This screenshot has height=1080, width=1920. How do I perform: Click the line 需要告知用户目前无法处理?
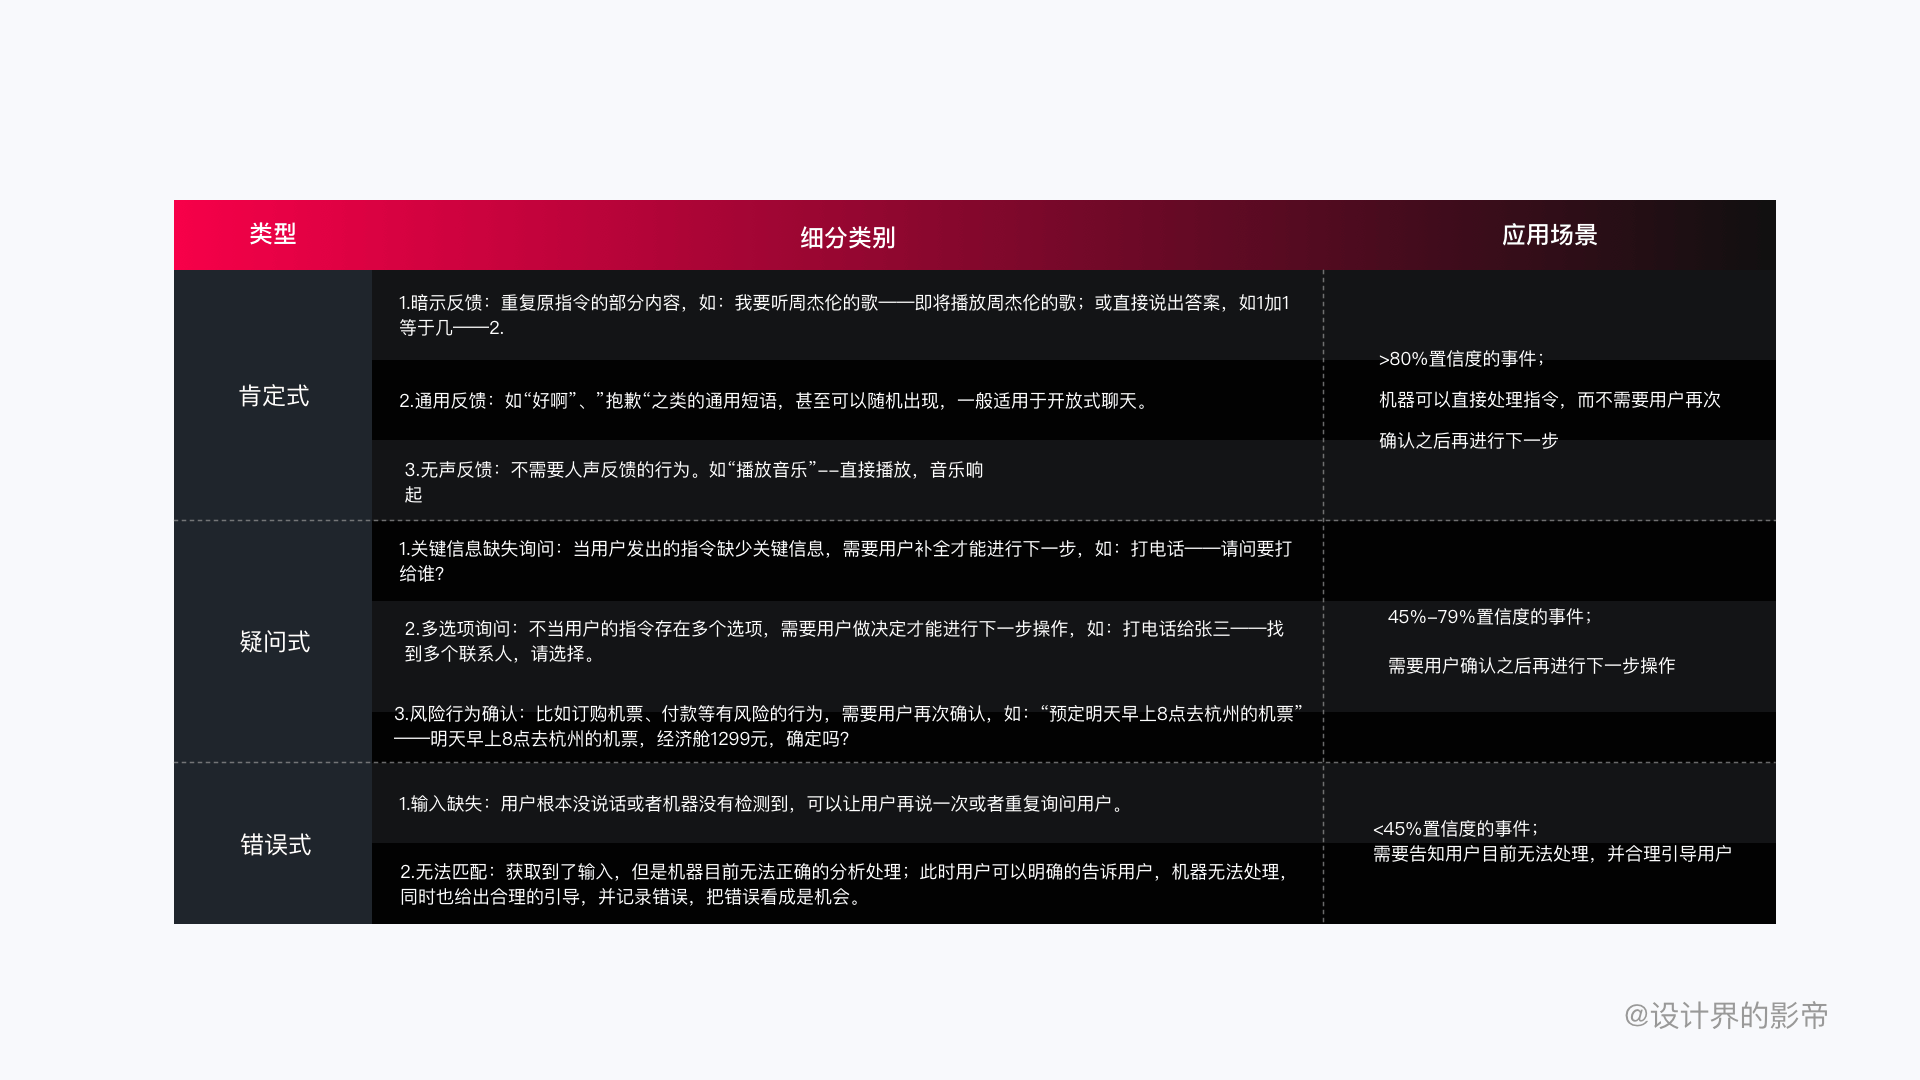coord(1552,854)
